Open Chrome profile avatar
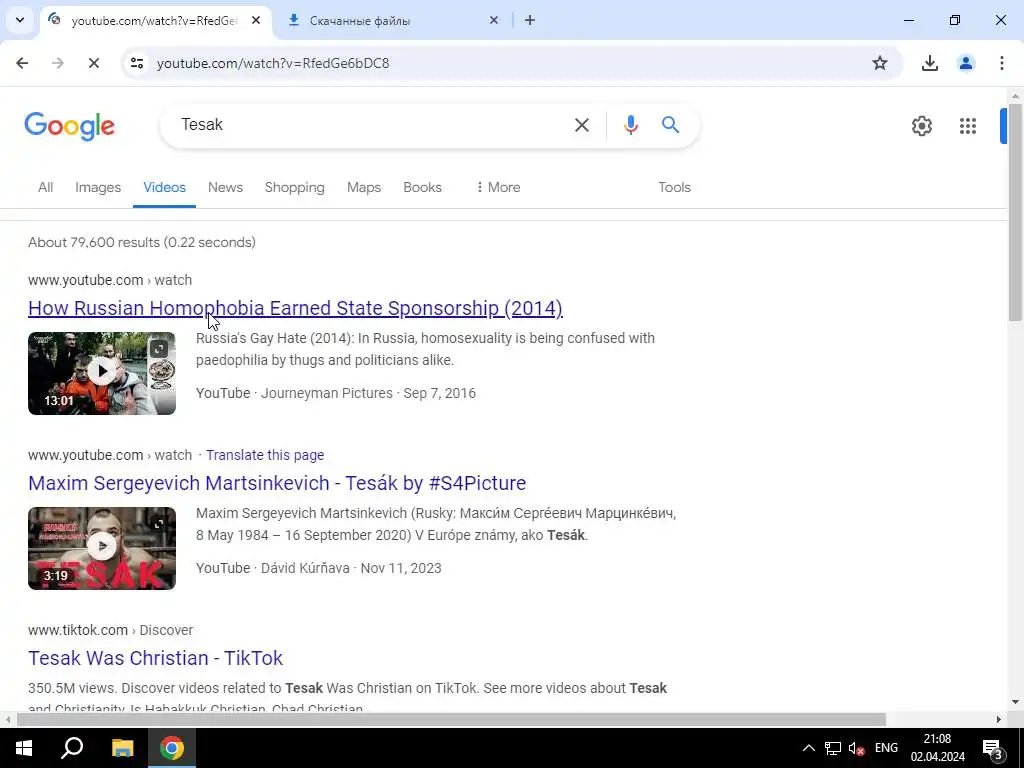Viewport: 1024px width, 768px height. pyautogui.click(x=965, y=63)
